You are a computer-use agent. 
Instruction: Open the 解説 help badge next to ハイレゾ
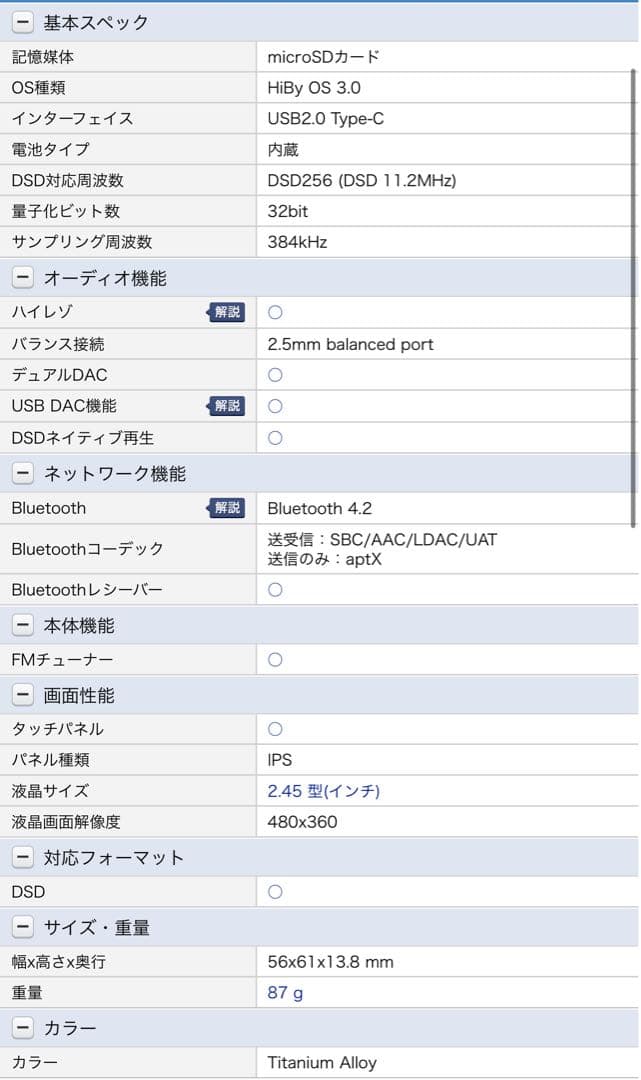(x=227, y=311)
